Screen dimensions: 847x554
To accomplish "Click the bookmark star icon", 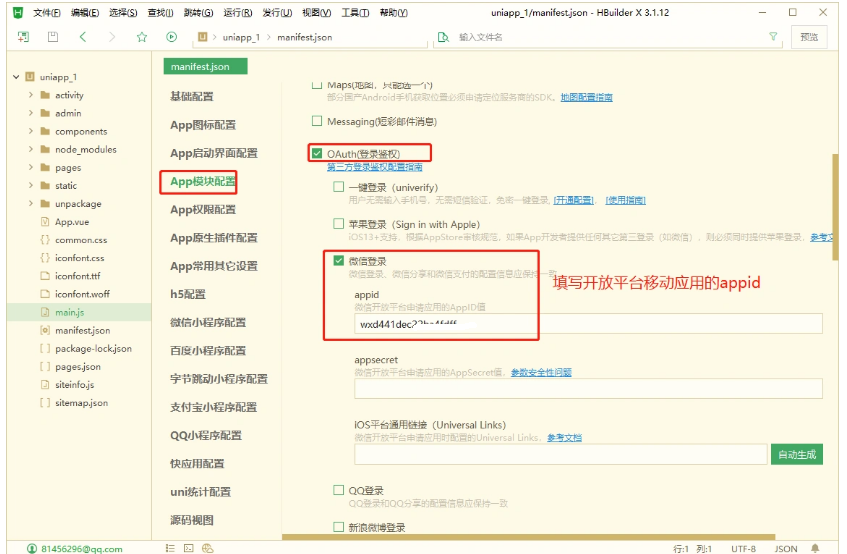I will [x=142, y=36].
